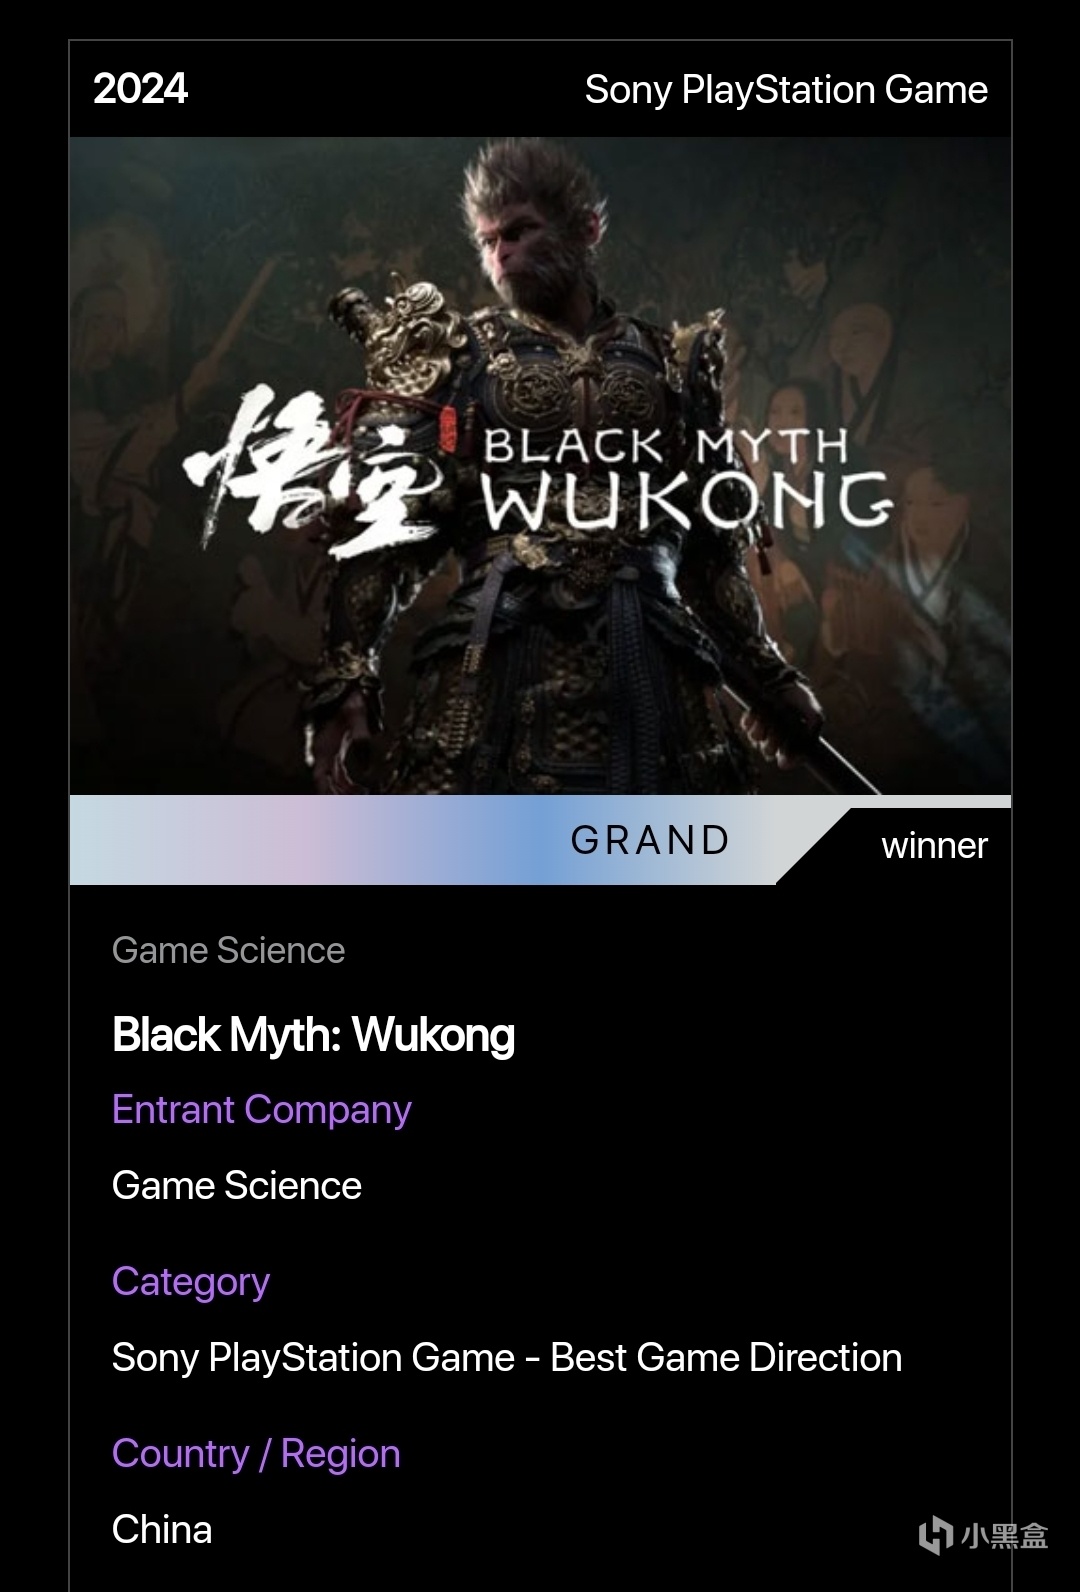This screenshot has height=1592, width=1080.
Task: Select the China region value
Action: pyautogui.click(x=162, y=1530)
